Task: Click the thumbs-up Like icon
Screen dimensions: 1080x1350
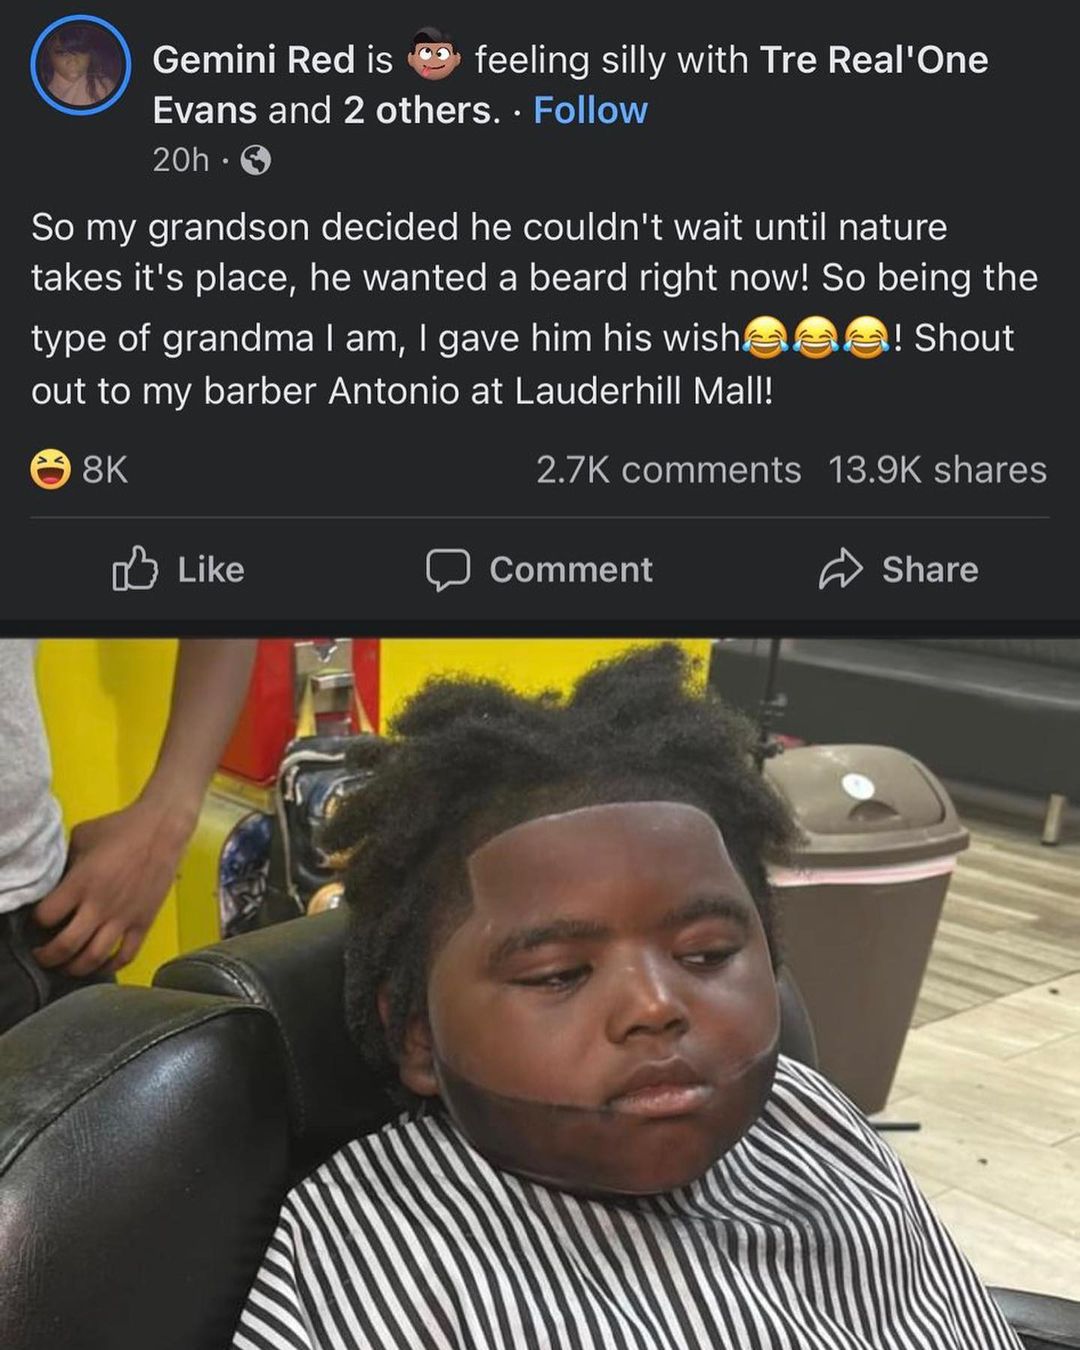Action: pyautogui.click(x=135, y=568)
